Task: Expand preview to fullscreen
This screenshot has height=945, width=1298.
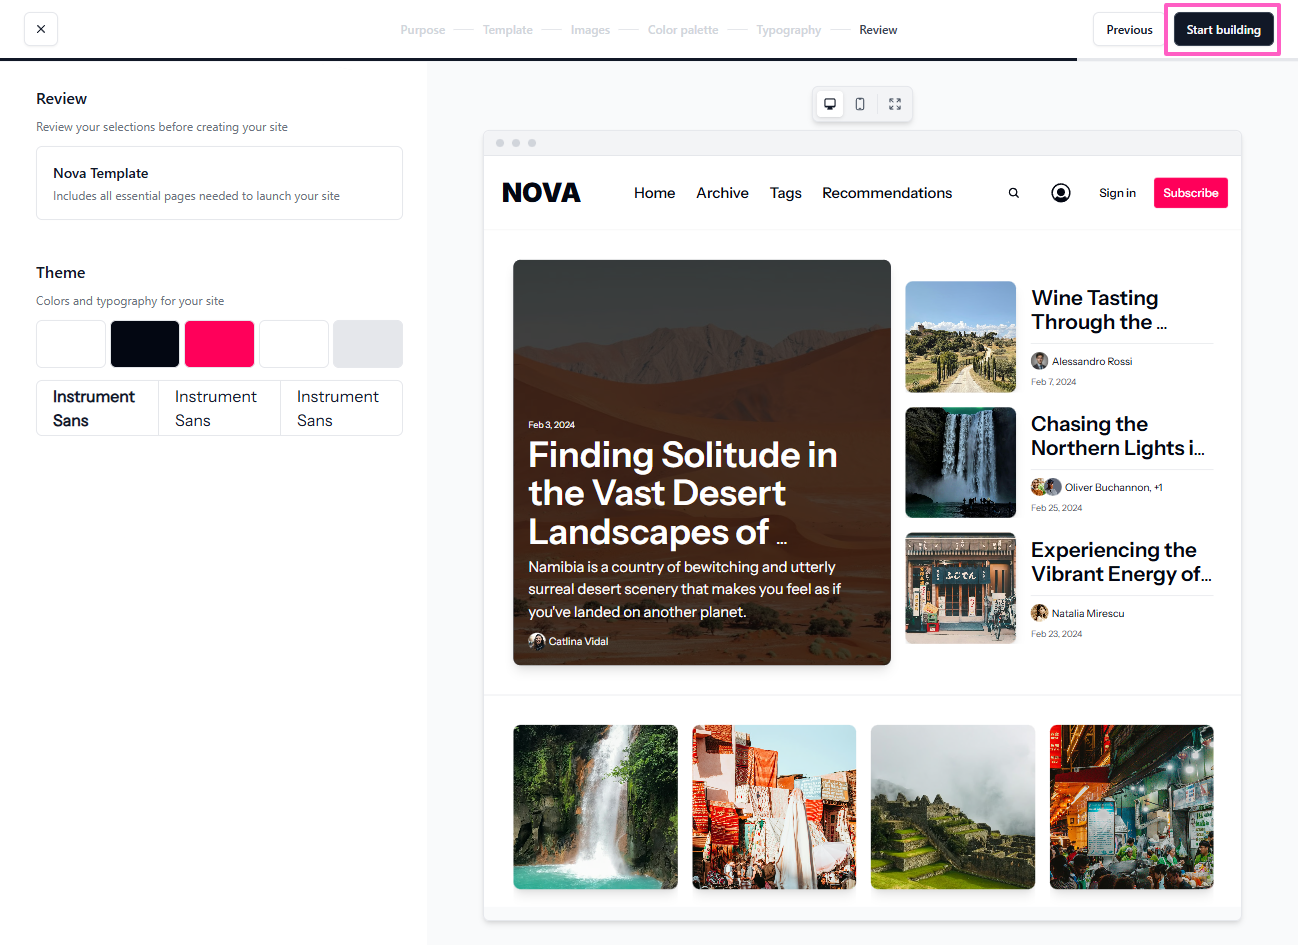Action: (x=895, y=104)
